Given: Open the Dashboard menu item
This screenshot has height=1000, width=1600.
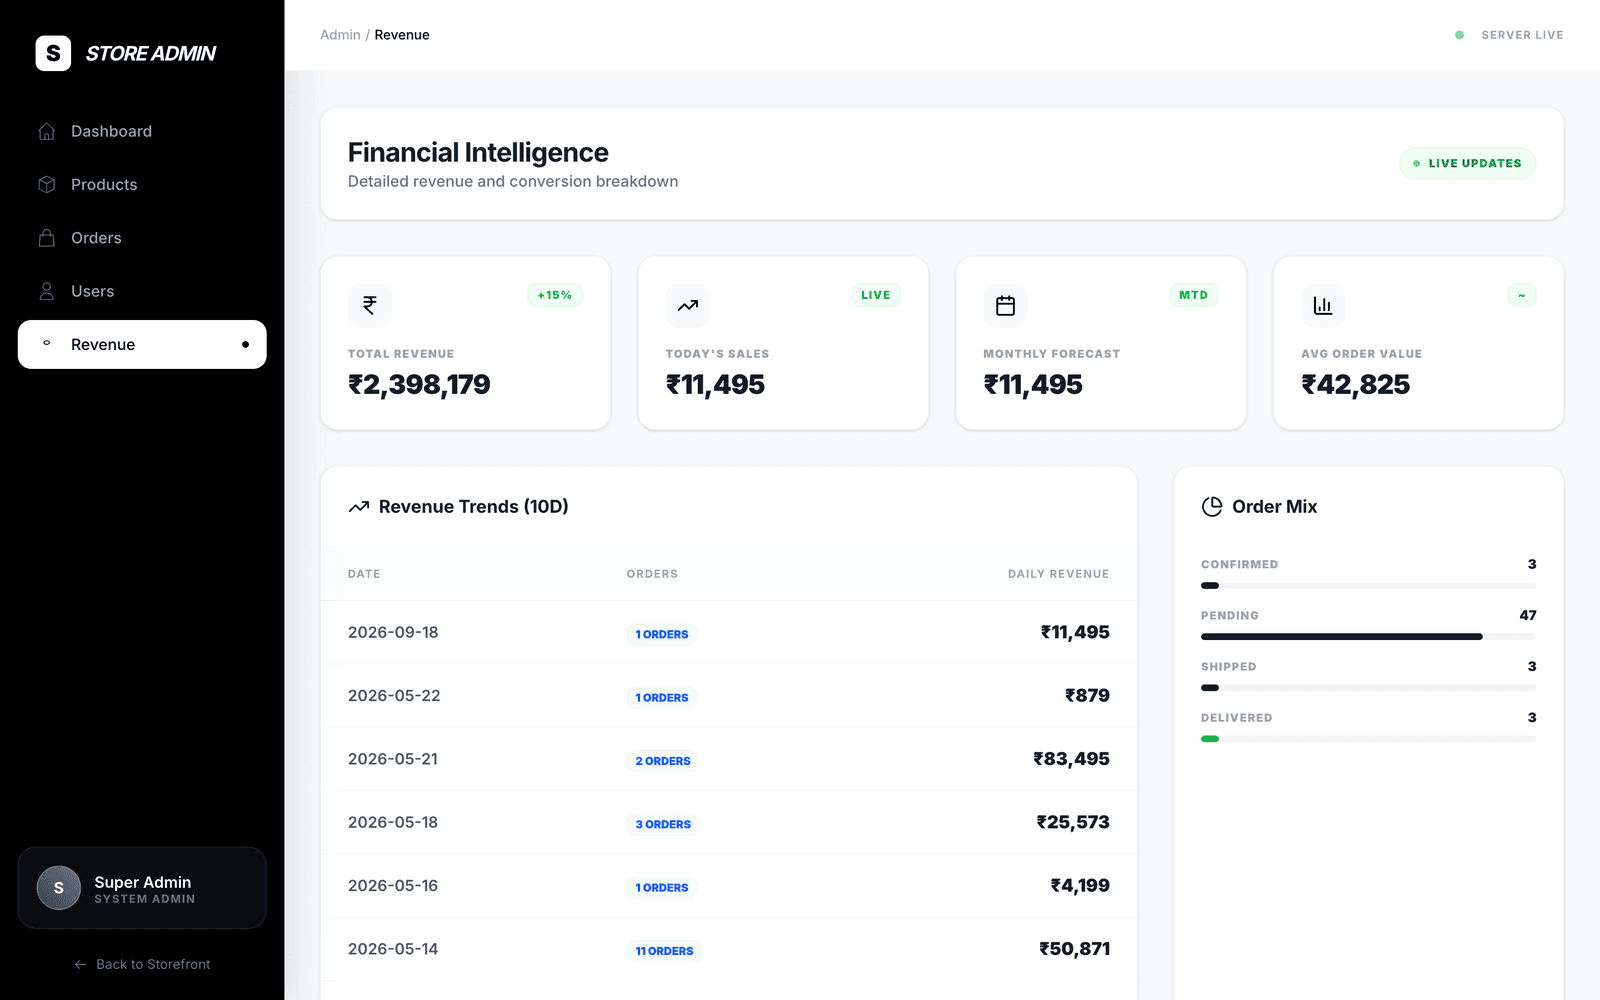Looking at the screenshot, I should point(142,131).
